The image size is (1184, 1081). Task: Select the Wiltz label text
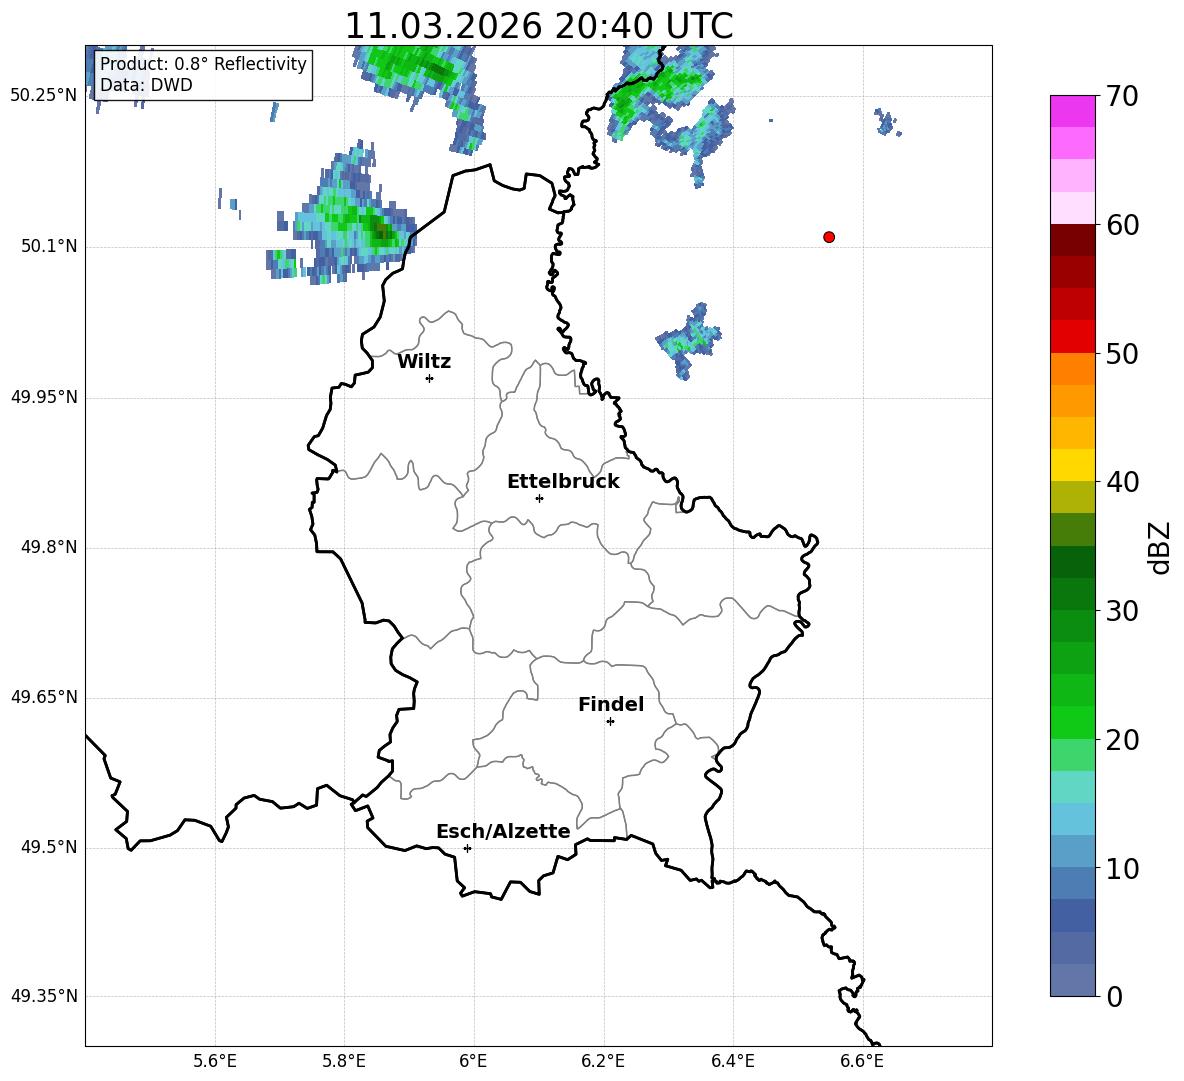[x=424, y=362]
